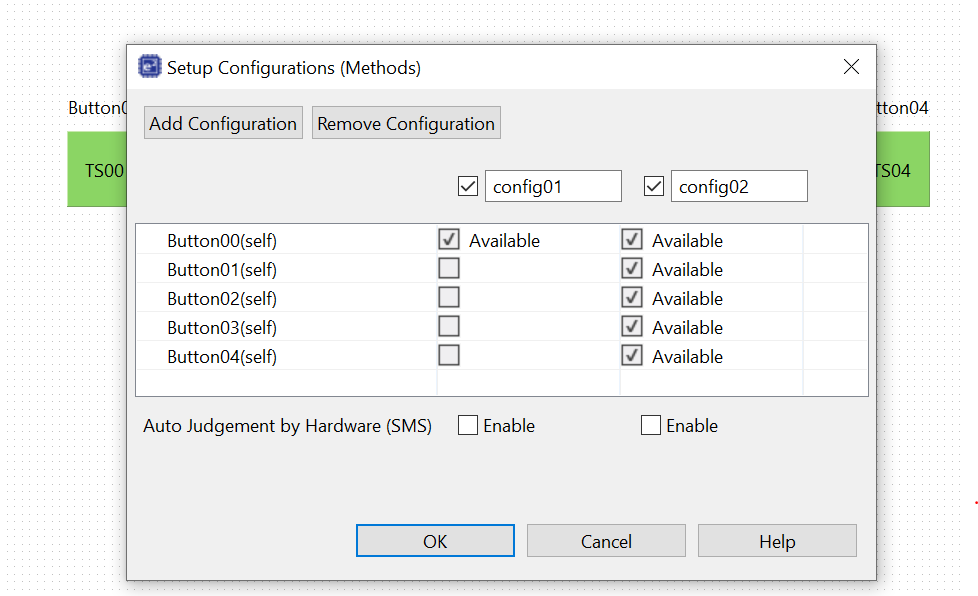
Task: Enable Auto Judgement for config02
Action: [651, 426]
